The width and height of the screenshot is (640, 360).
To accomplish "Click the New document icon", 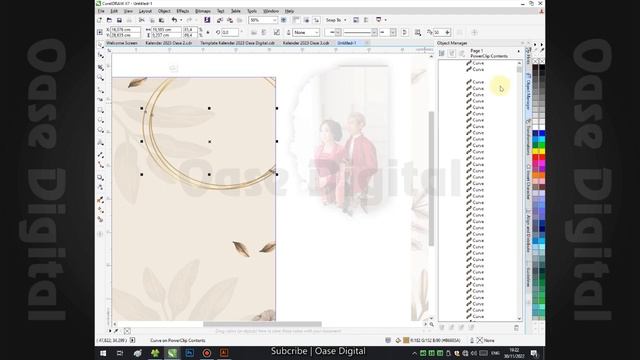I will coord(100,20).
